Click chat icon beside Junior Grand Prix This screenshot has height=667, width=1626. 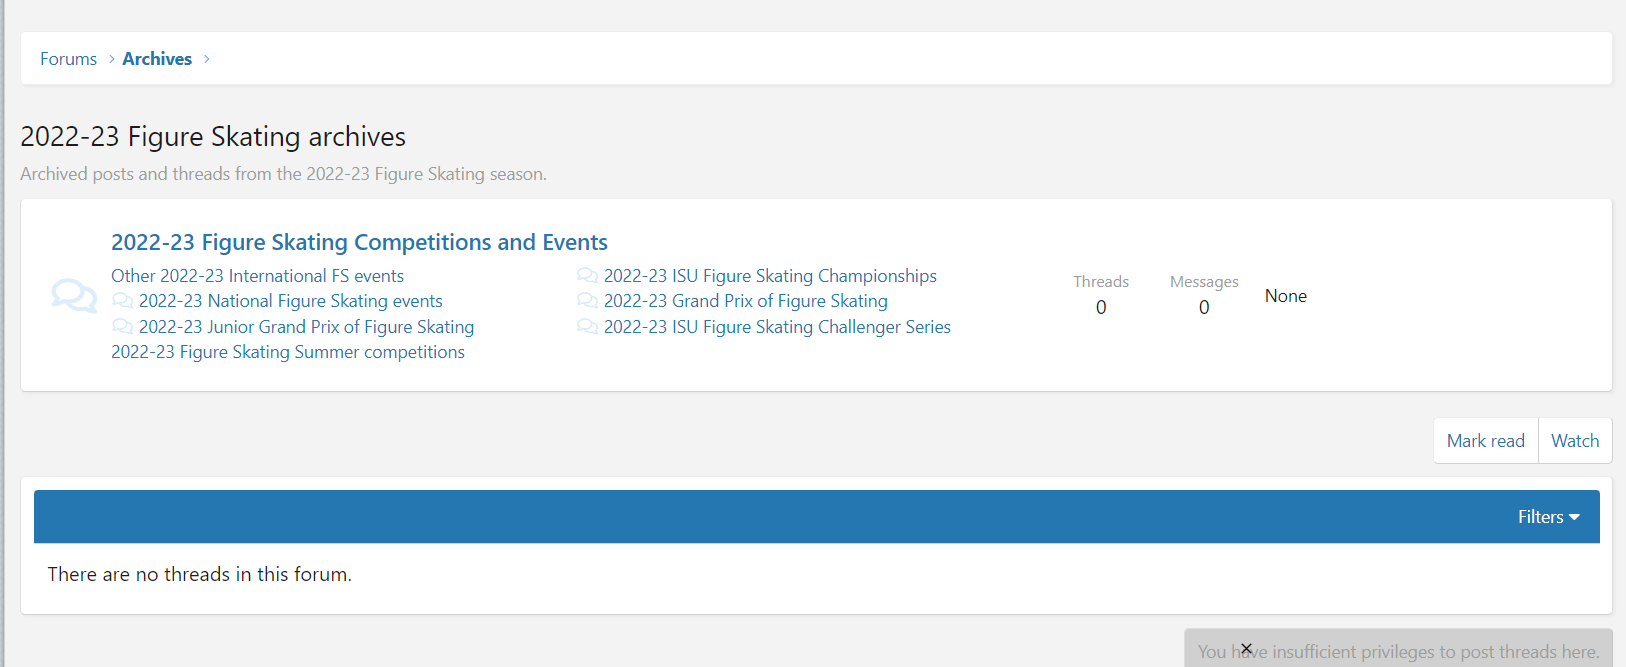tap(122, 327)
